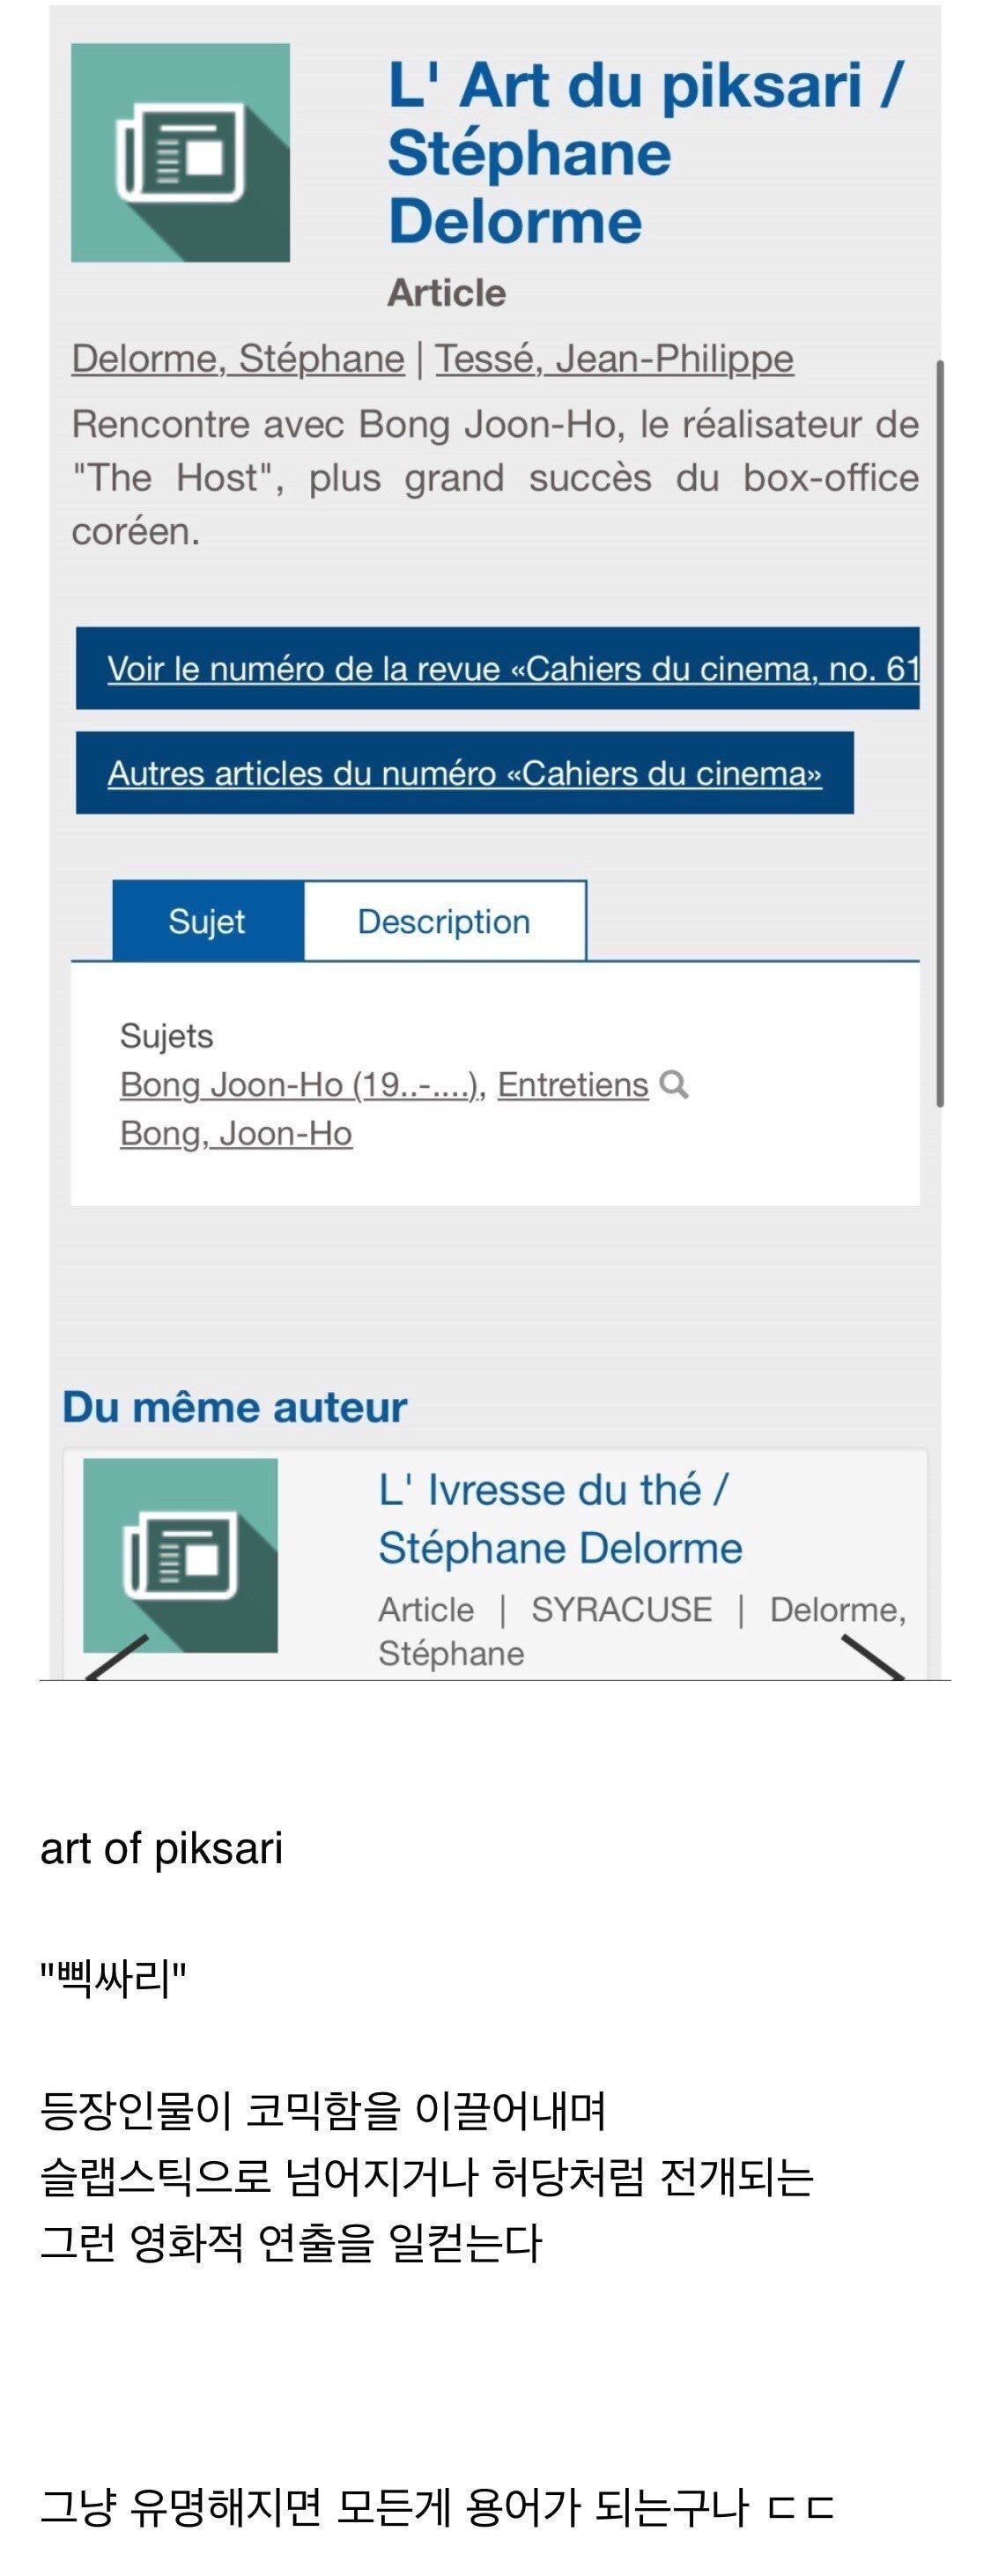This screenshot has height=2576, width=991.
Task: Click the Article type label under title
Action: click(x=447, y=293)
